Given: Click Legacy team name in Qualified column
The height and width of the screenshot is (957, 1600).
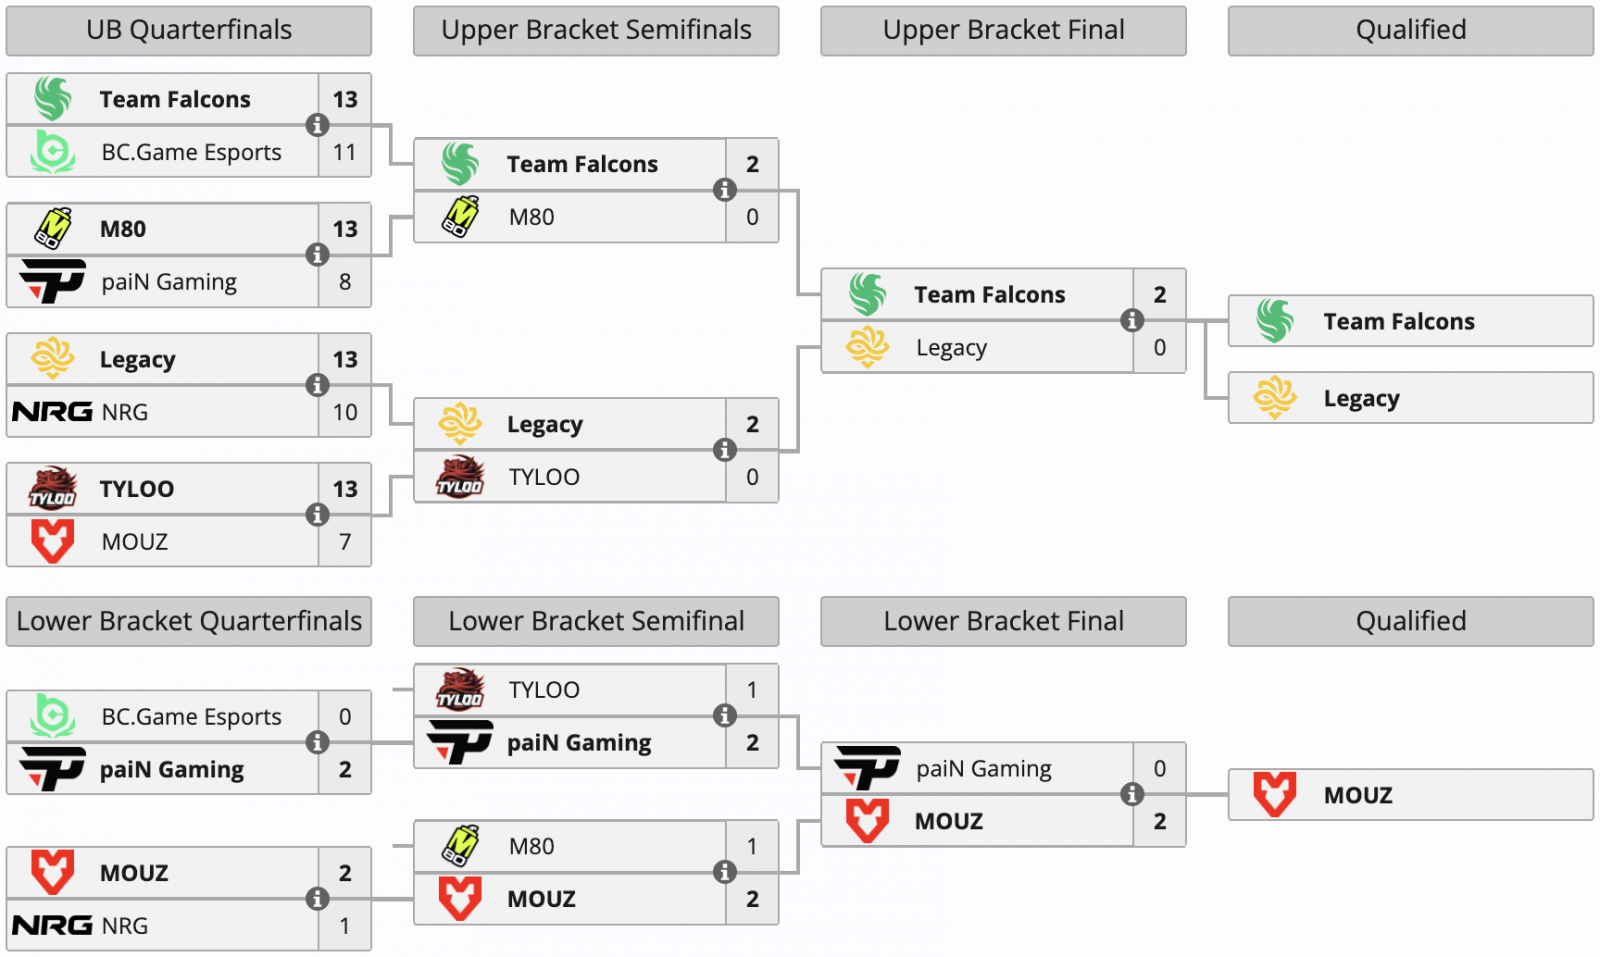Looking at the screenshot, I should pos(1361,399).
